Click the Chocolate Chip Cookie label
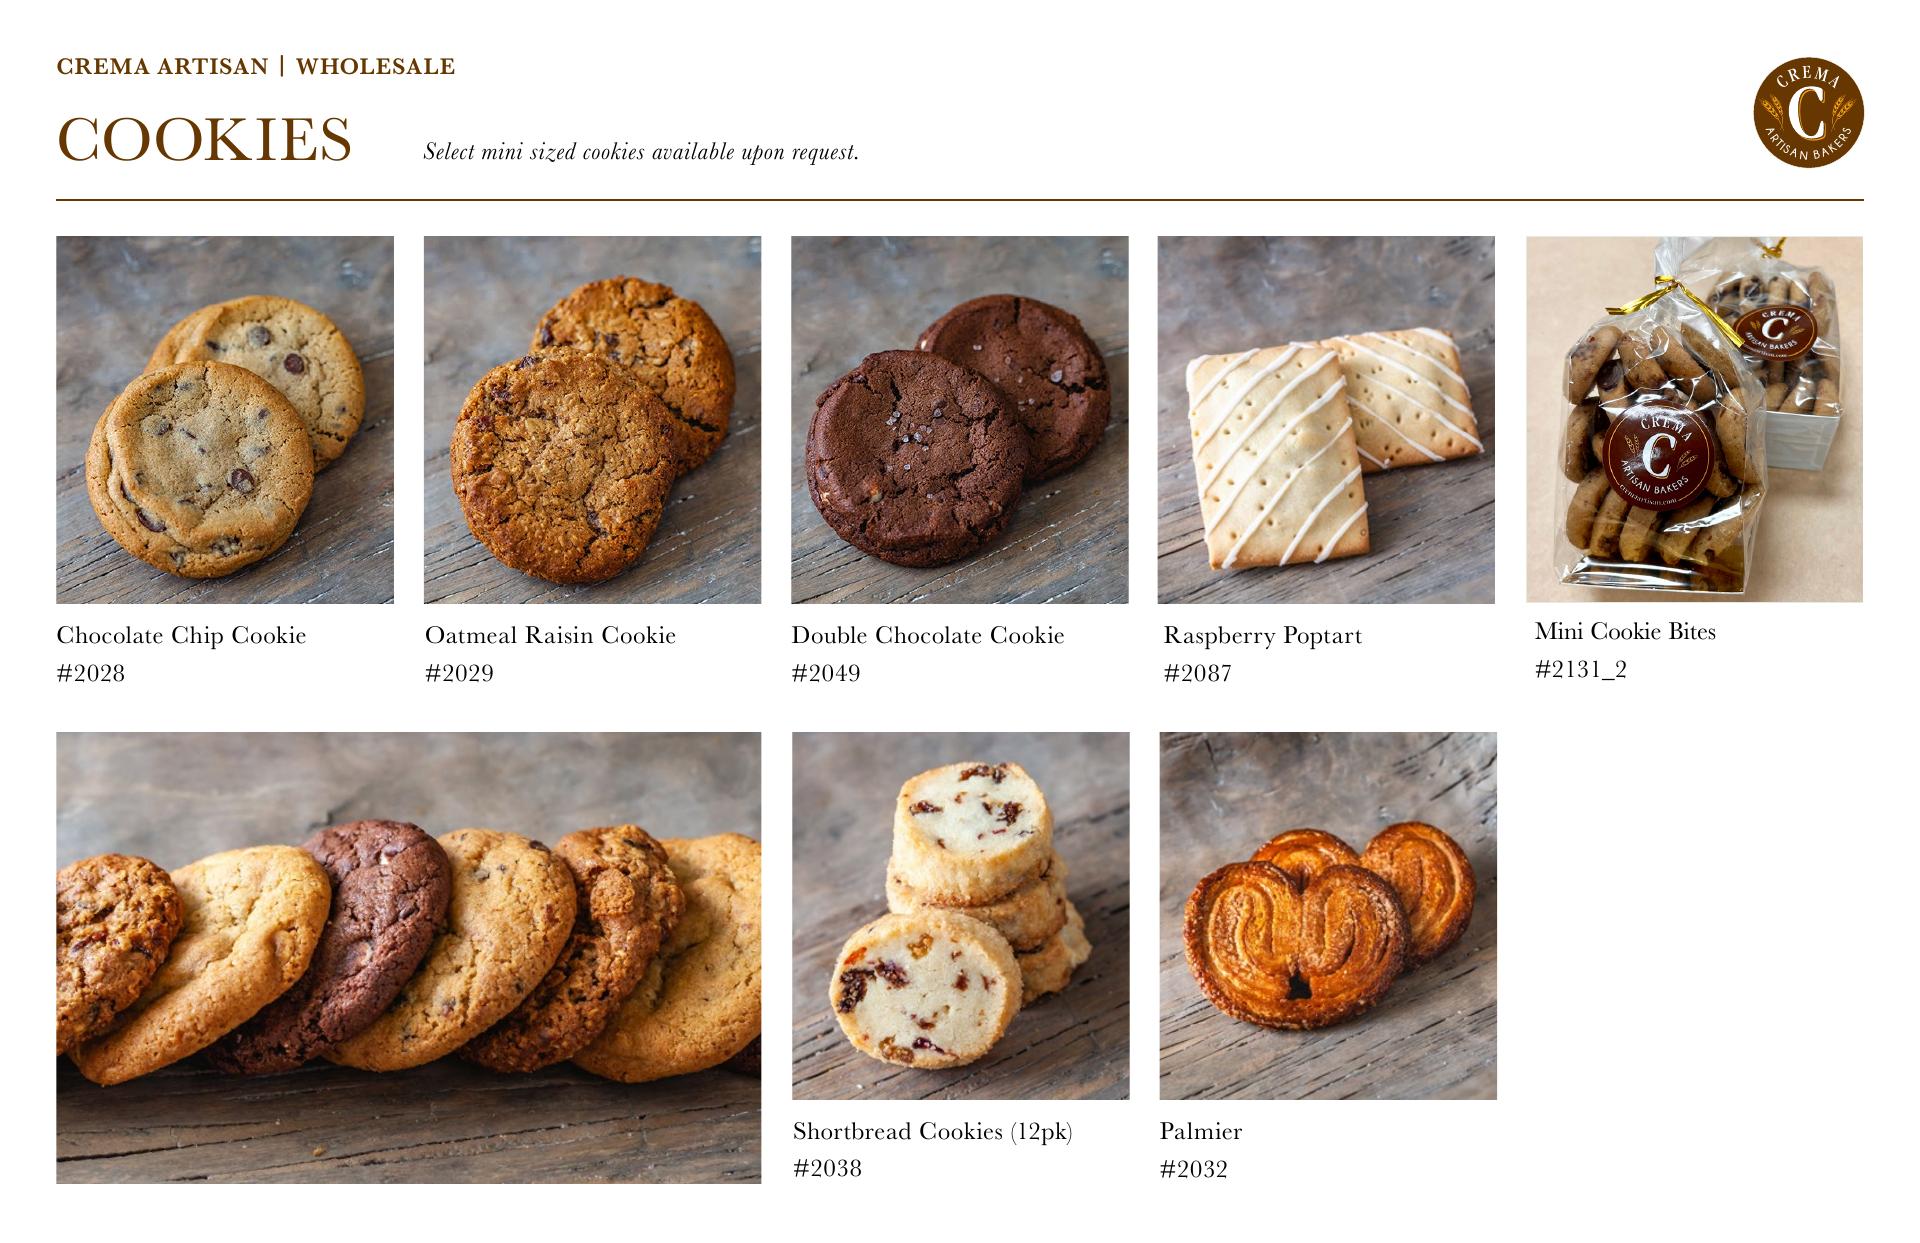The image size is (1920, 1243). coord(181,636)
